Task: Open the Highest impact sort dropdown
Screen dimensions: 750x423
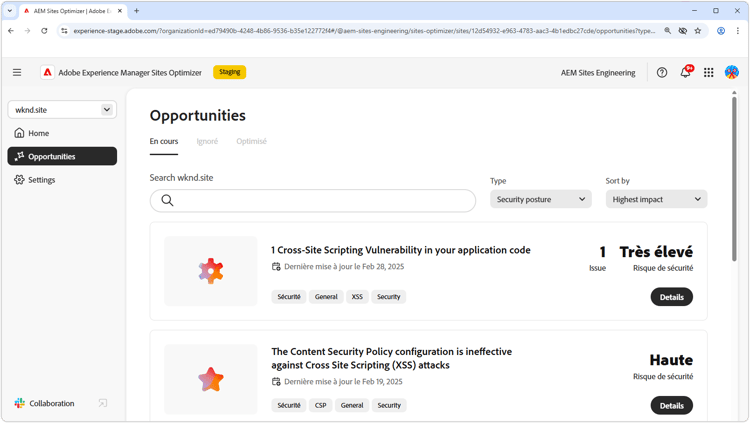Action: click(656, 199)
